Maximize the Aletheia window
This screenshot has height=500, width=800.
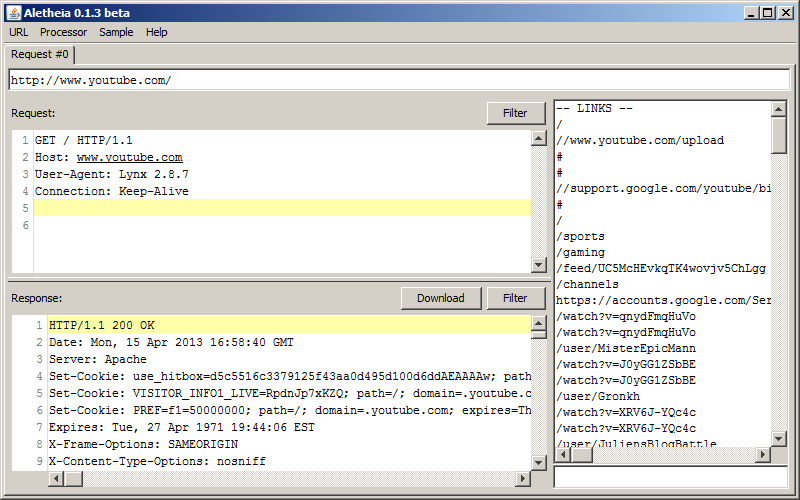(x=767, y=13)
